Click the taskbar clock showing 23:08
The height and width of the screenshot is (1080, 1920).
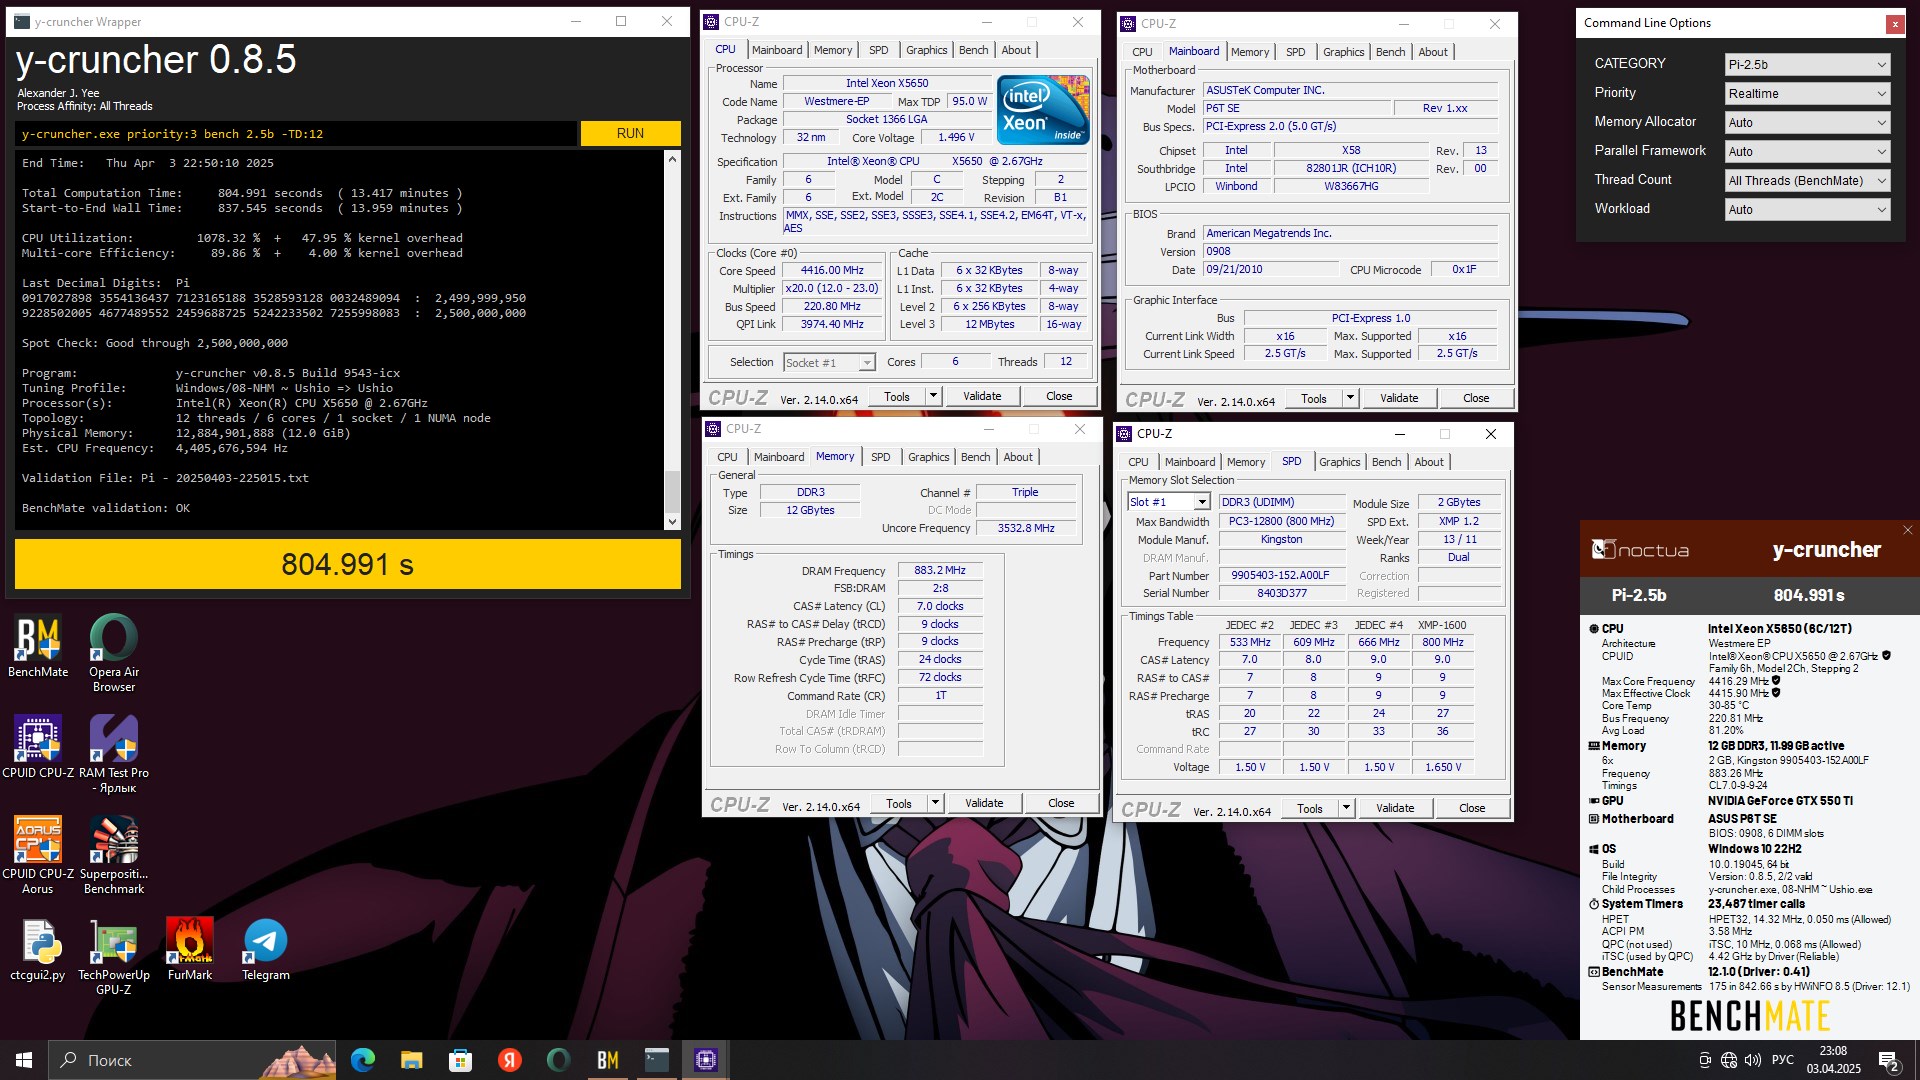[1833, 1060]
